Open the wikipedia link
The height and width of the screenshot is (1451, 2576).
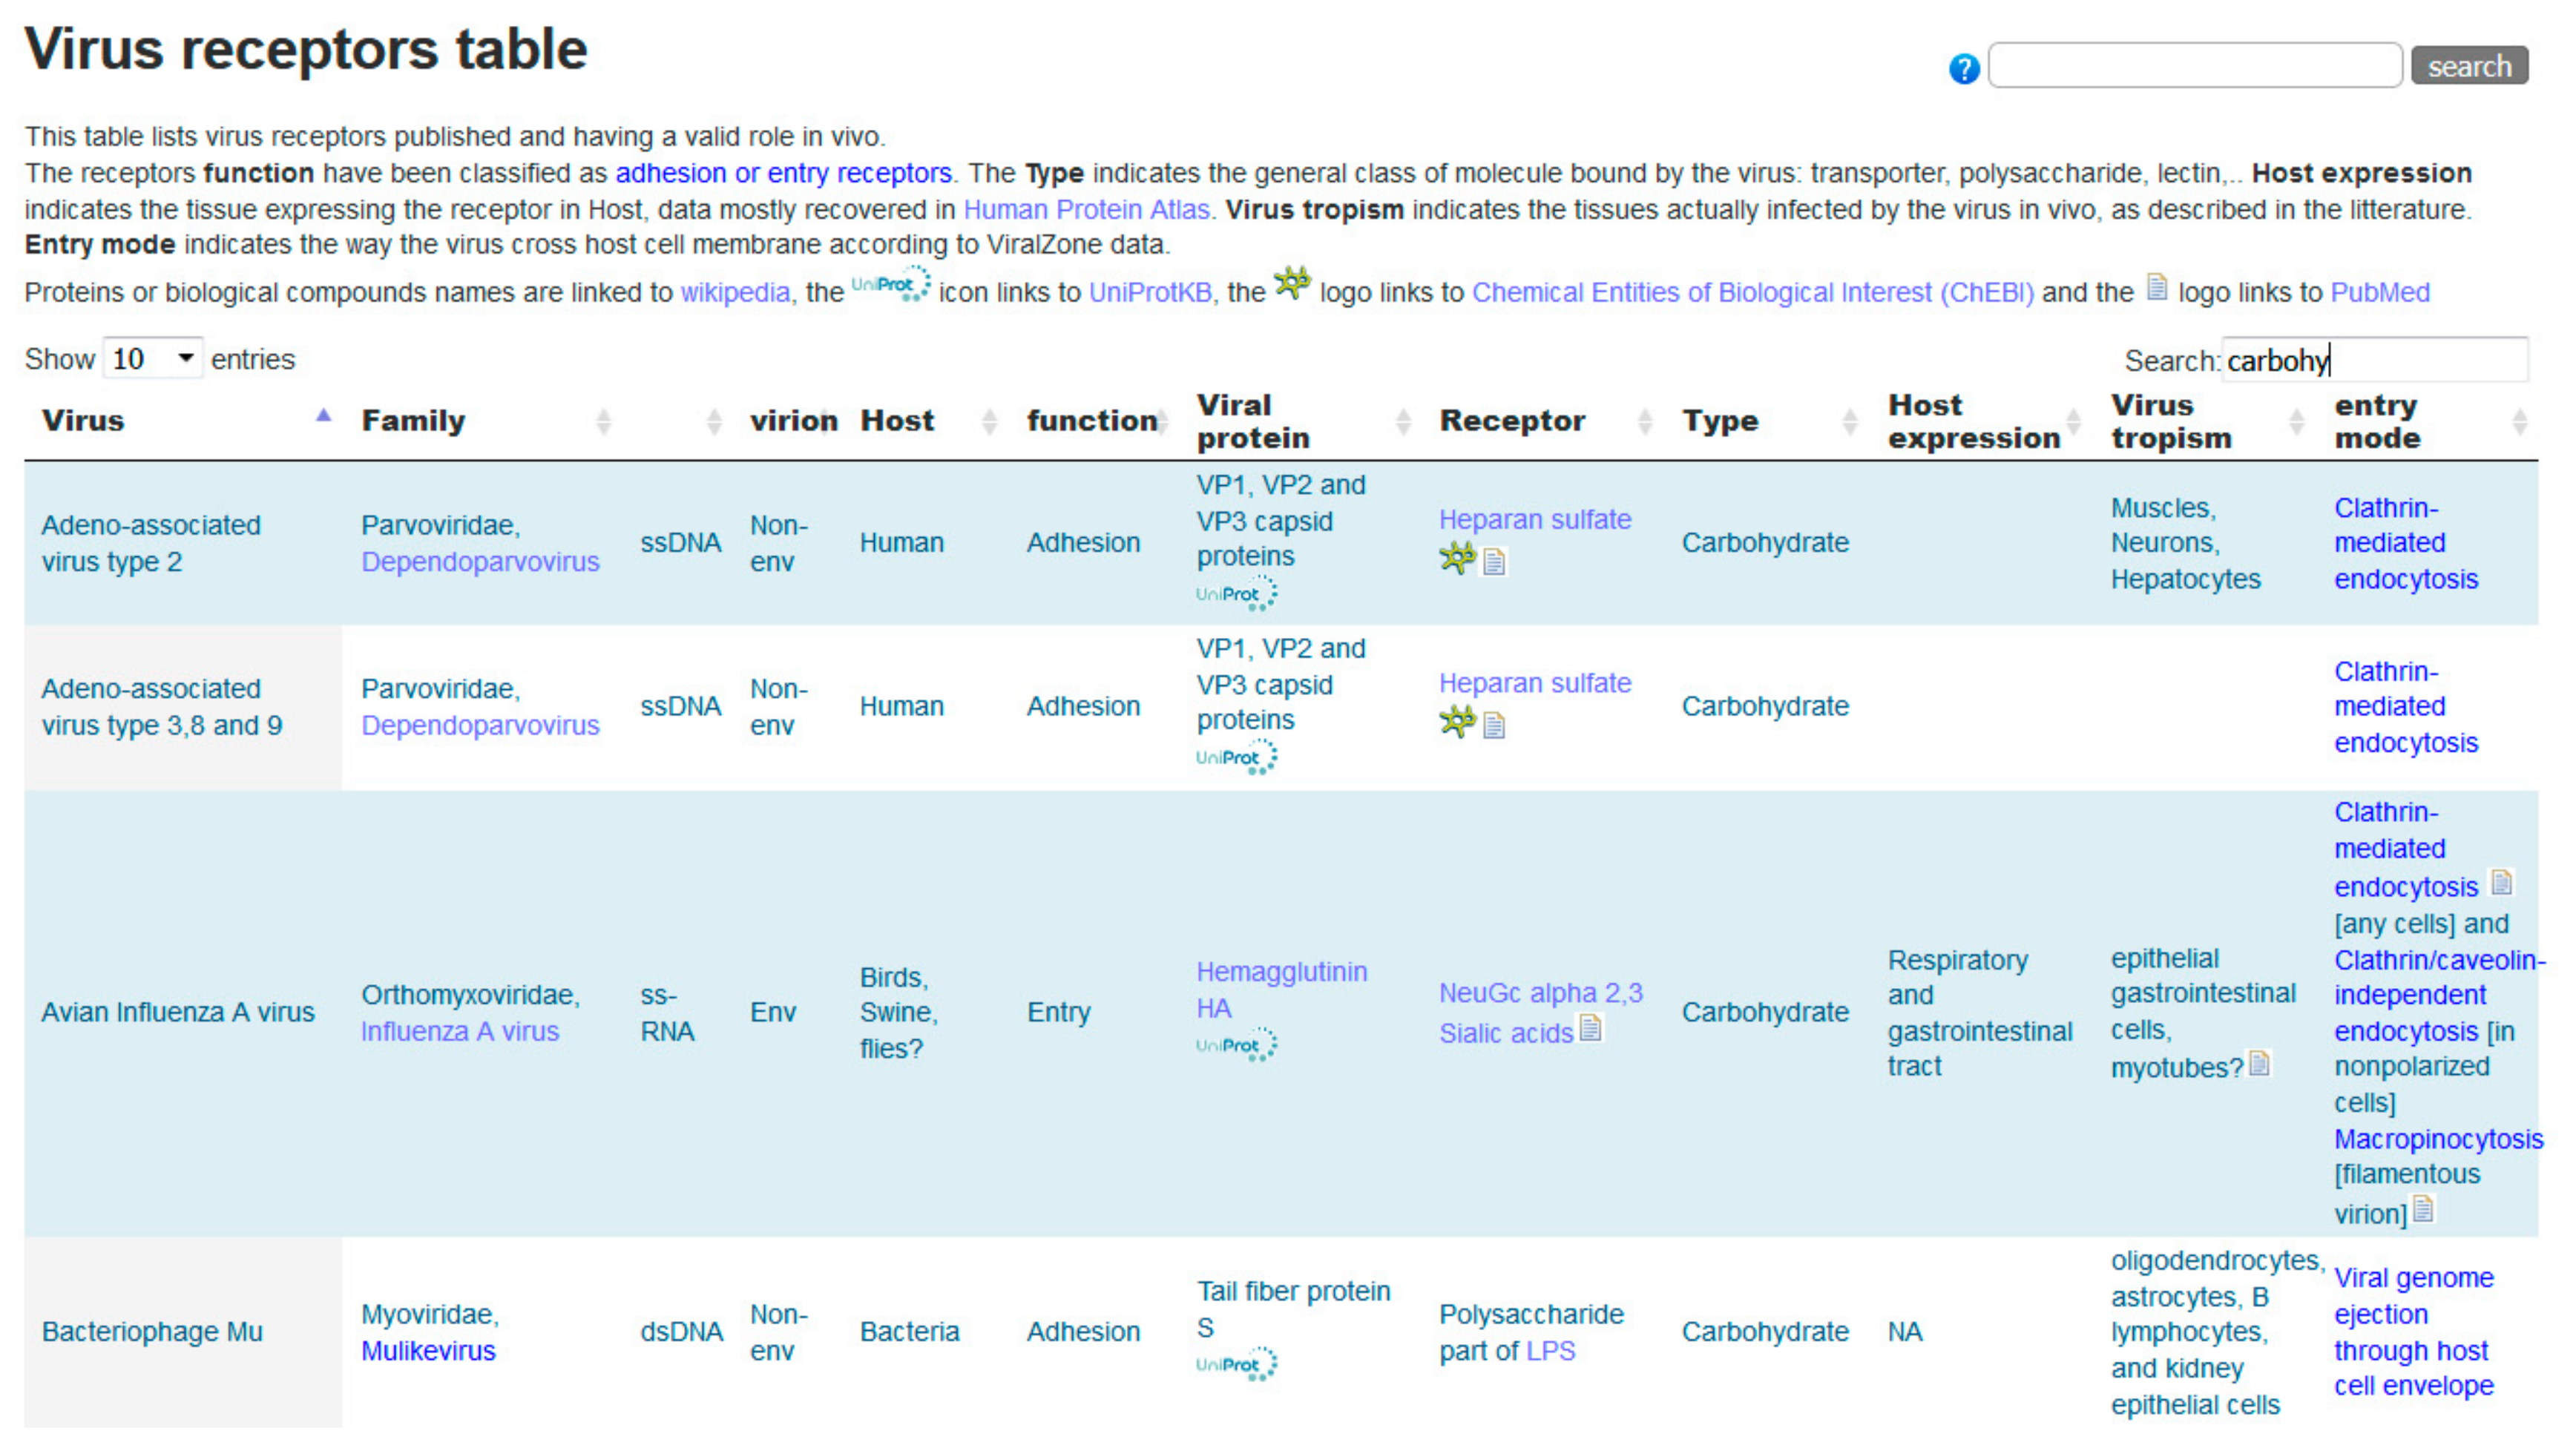click(x=735, y=292)
